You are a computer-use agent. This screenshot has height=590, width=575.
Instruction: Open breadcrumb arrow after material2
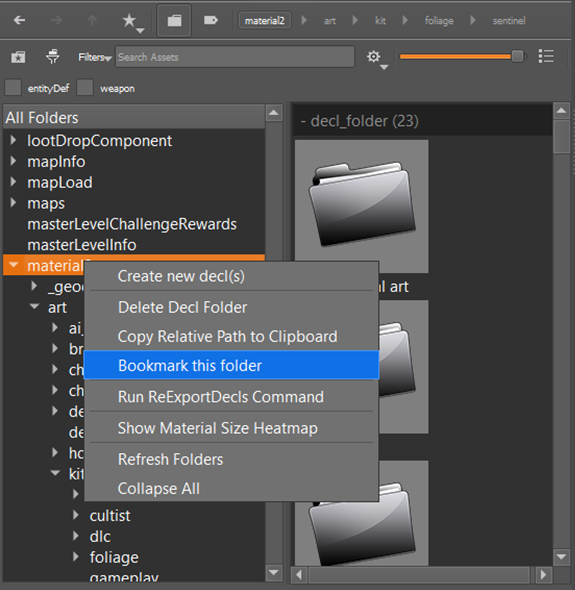(x=304, y=20)
